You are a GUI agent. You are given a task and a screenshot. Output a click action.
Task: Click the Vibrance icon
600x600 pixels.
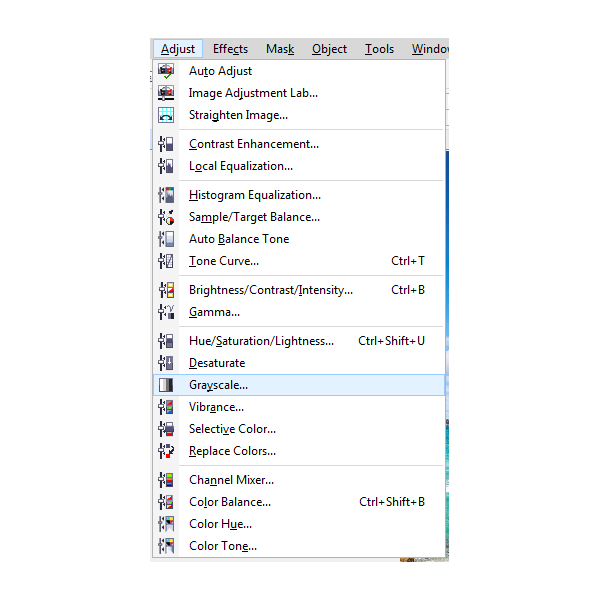(x=166, y=407)
